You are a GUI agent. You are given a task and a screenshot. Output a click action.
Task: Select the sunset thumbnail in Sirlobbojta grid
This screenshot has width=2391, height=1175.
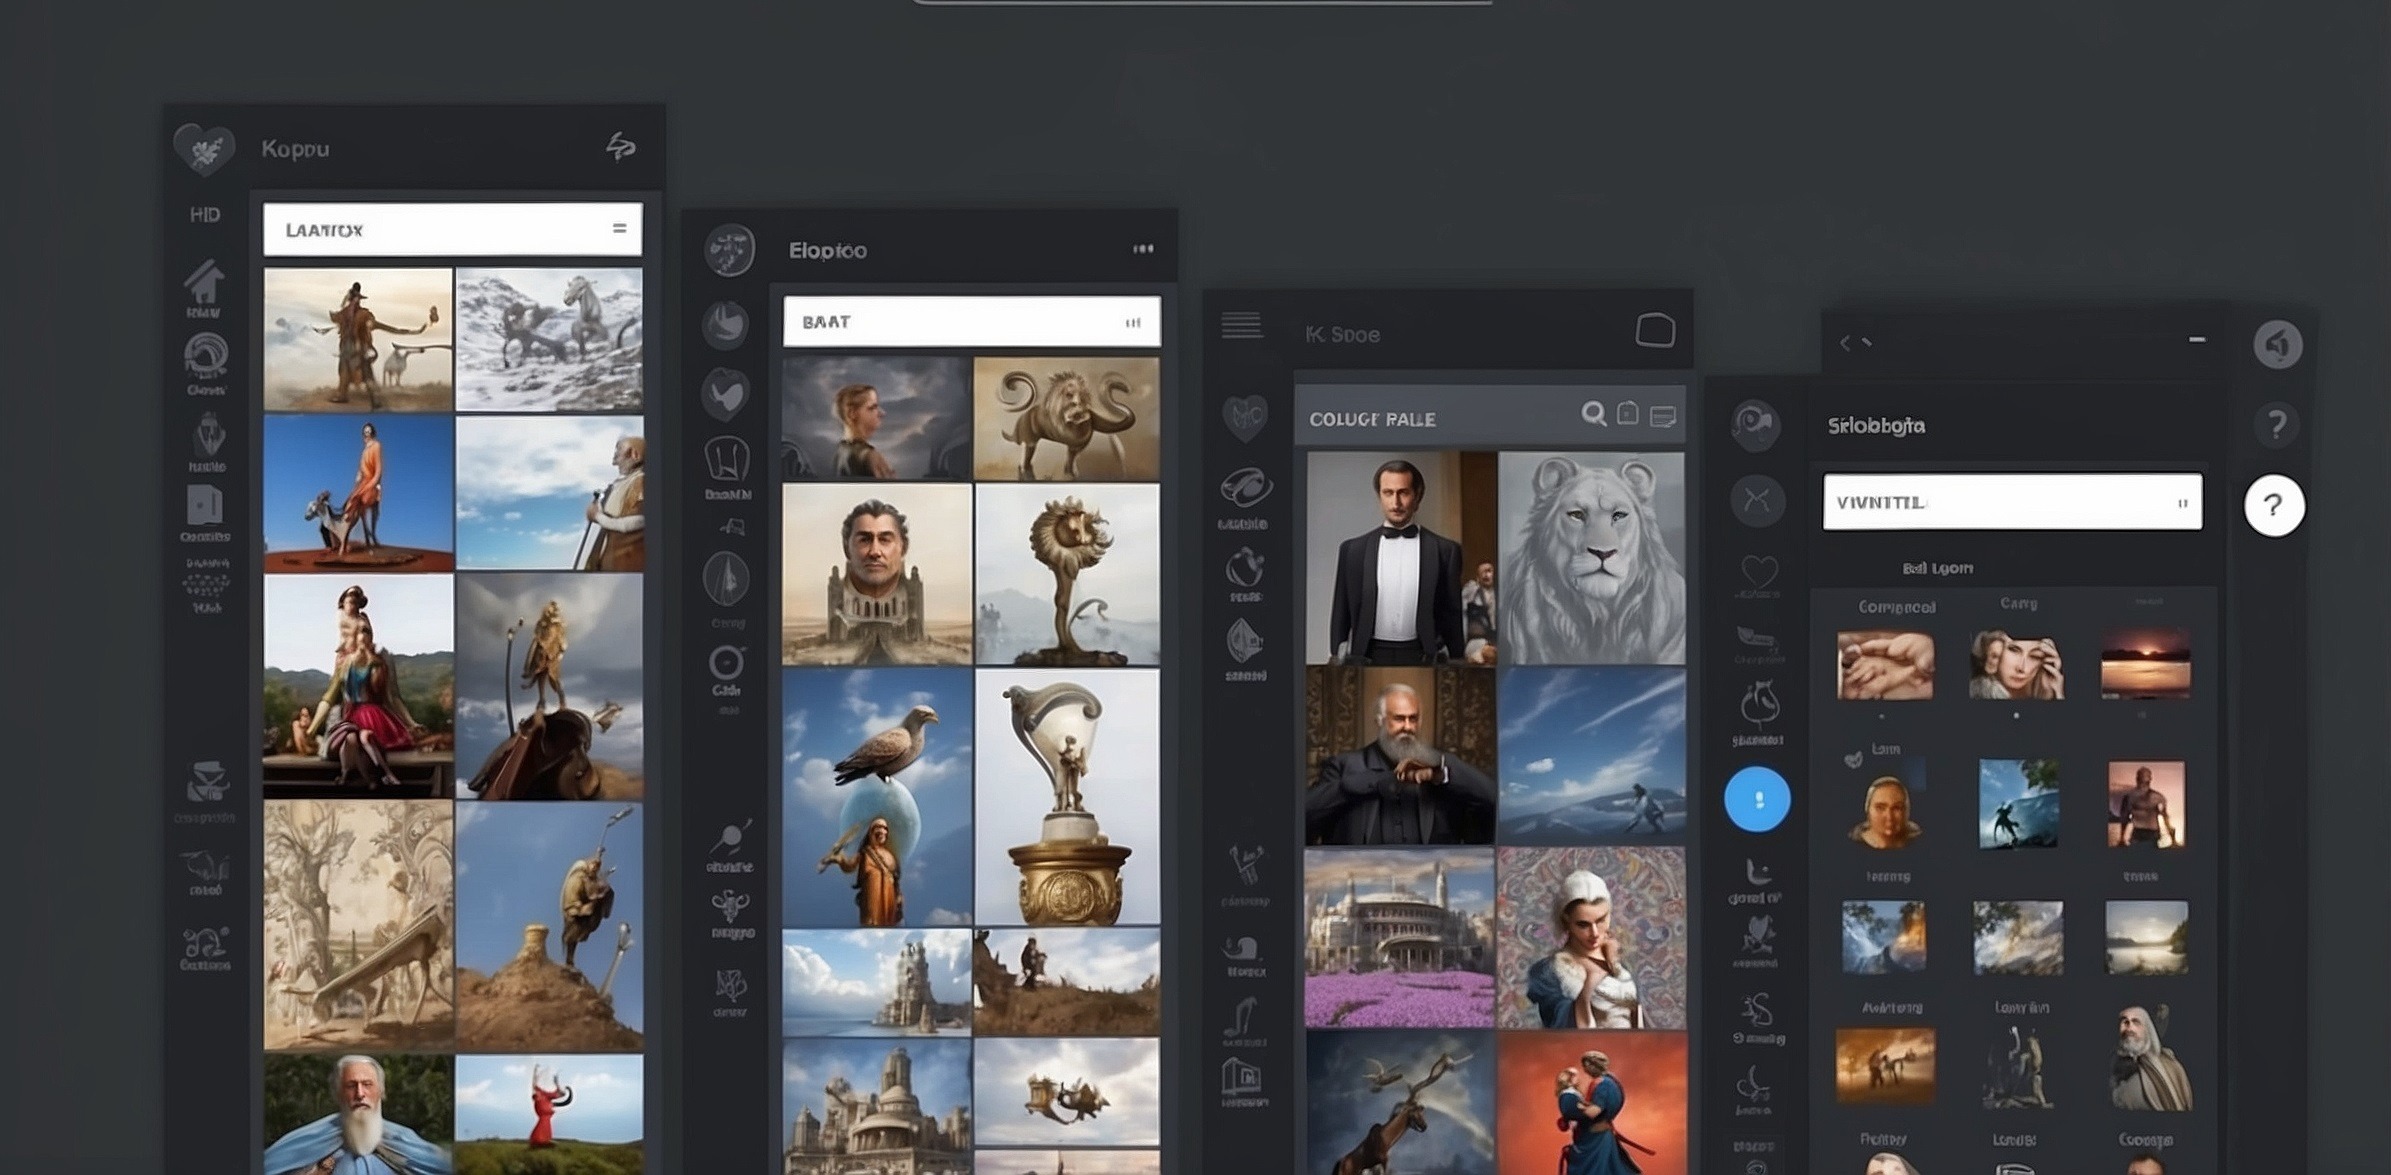(x=2146, y=663)
